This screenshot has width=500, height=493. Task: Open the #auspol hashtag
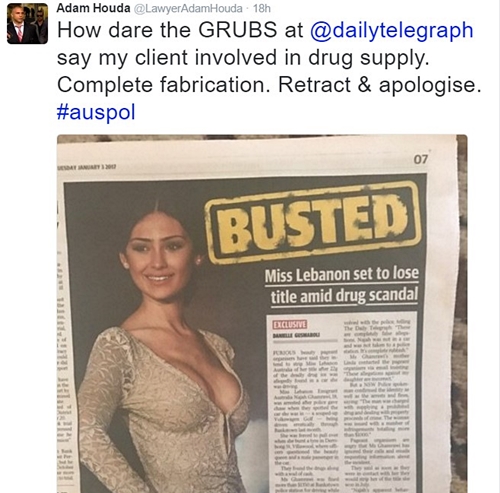[96, 112]
